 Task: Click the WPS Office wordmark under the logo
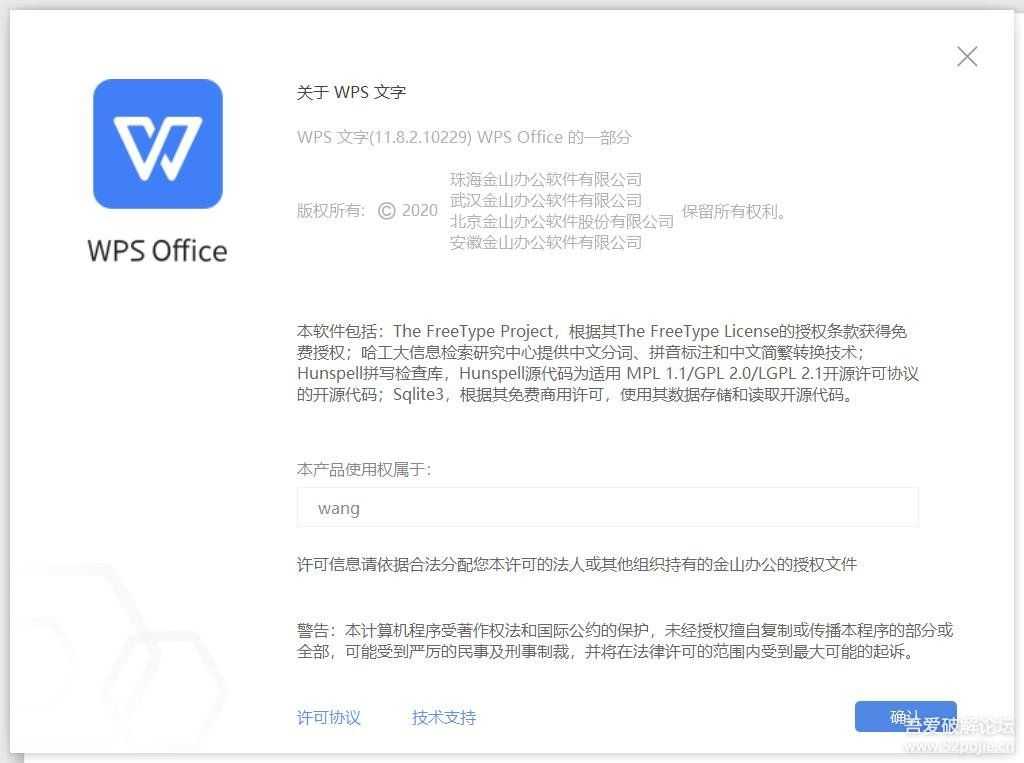[x=157, y=251]
